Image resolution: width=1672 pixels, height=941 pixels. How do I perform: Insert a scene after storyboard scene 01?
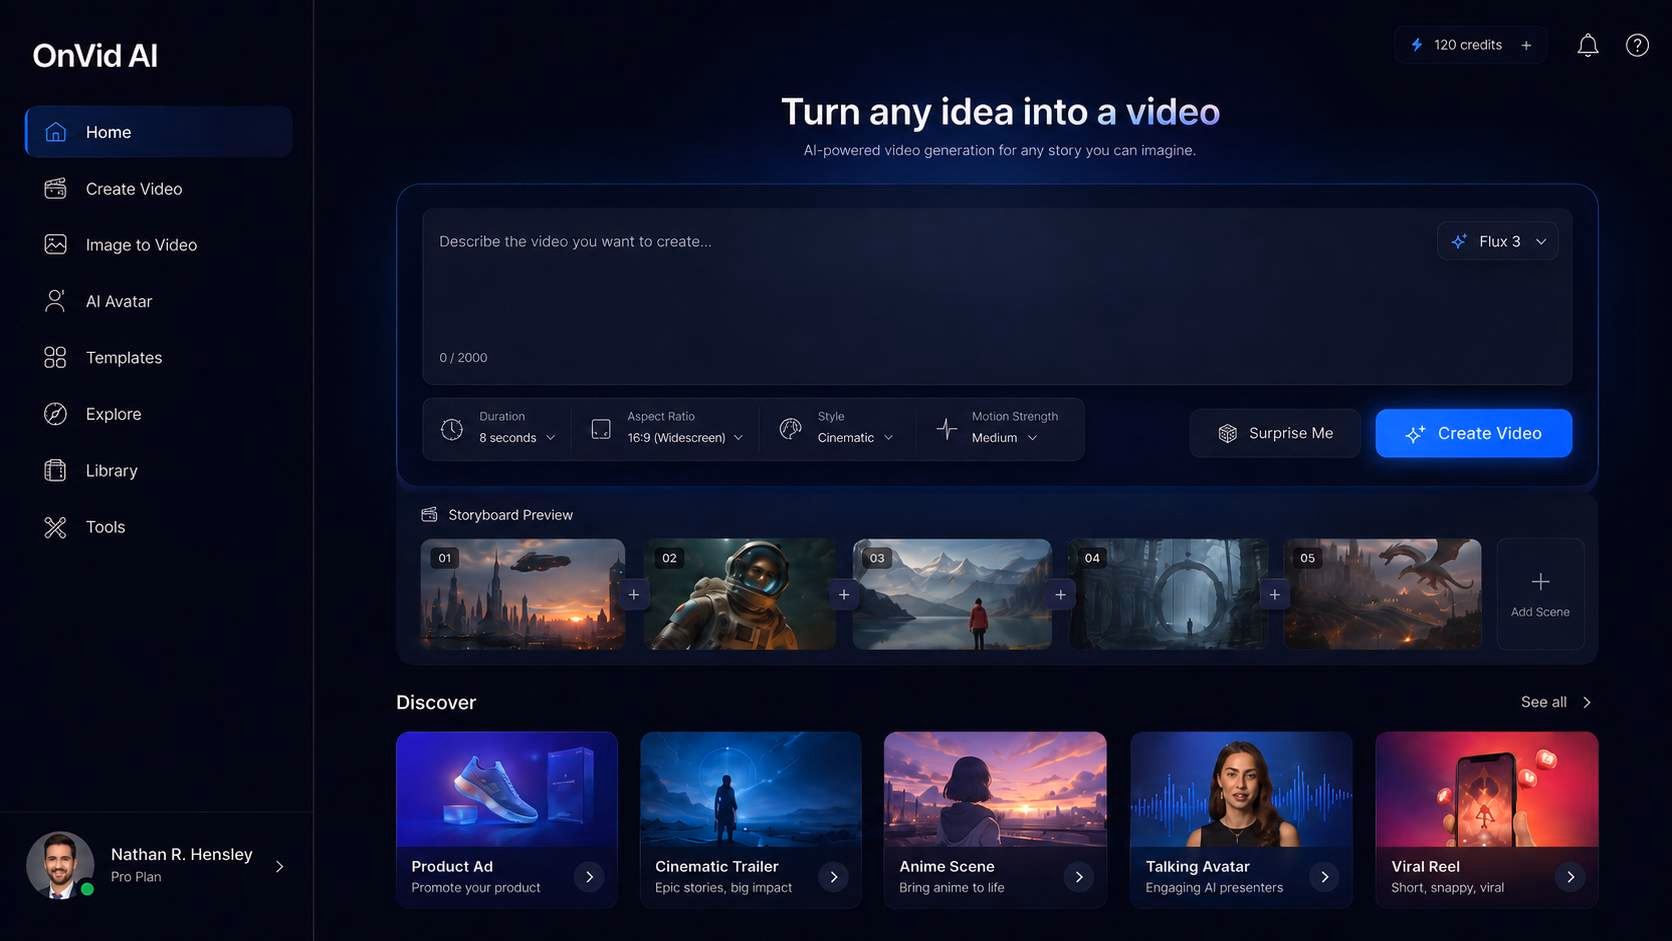[x=633, y=594]
